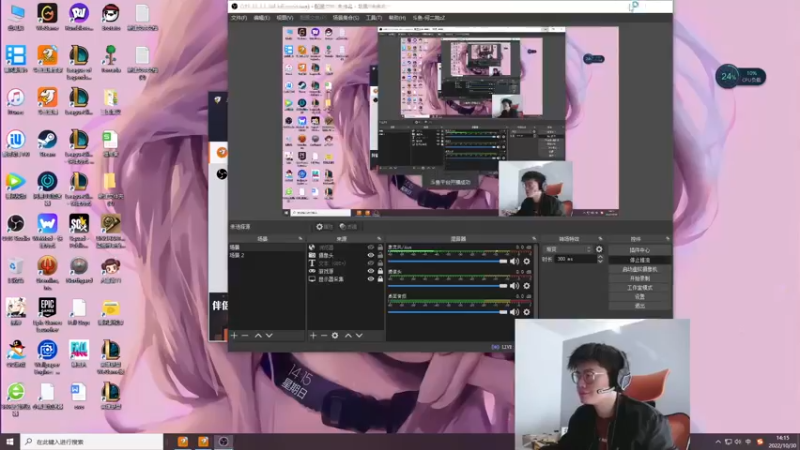The height and width of the screenshot is (450, 800).
Task: Toggle visibility eye for the 摄像头 camera source
Action: click(x=371, y=255)
